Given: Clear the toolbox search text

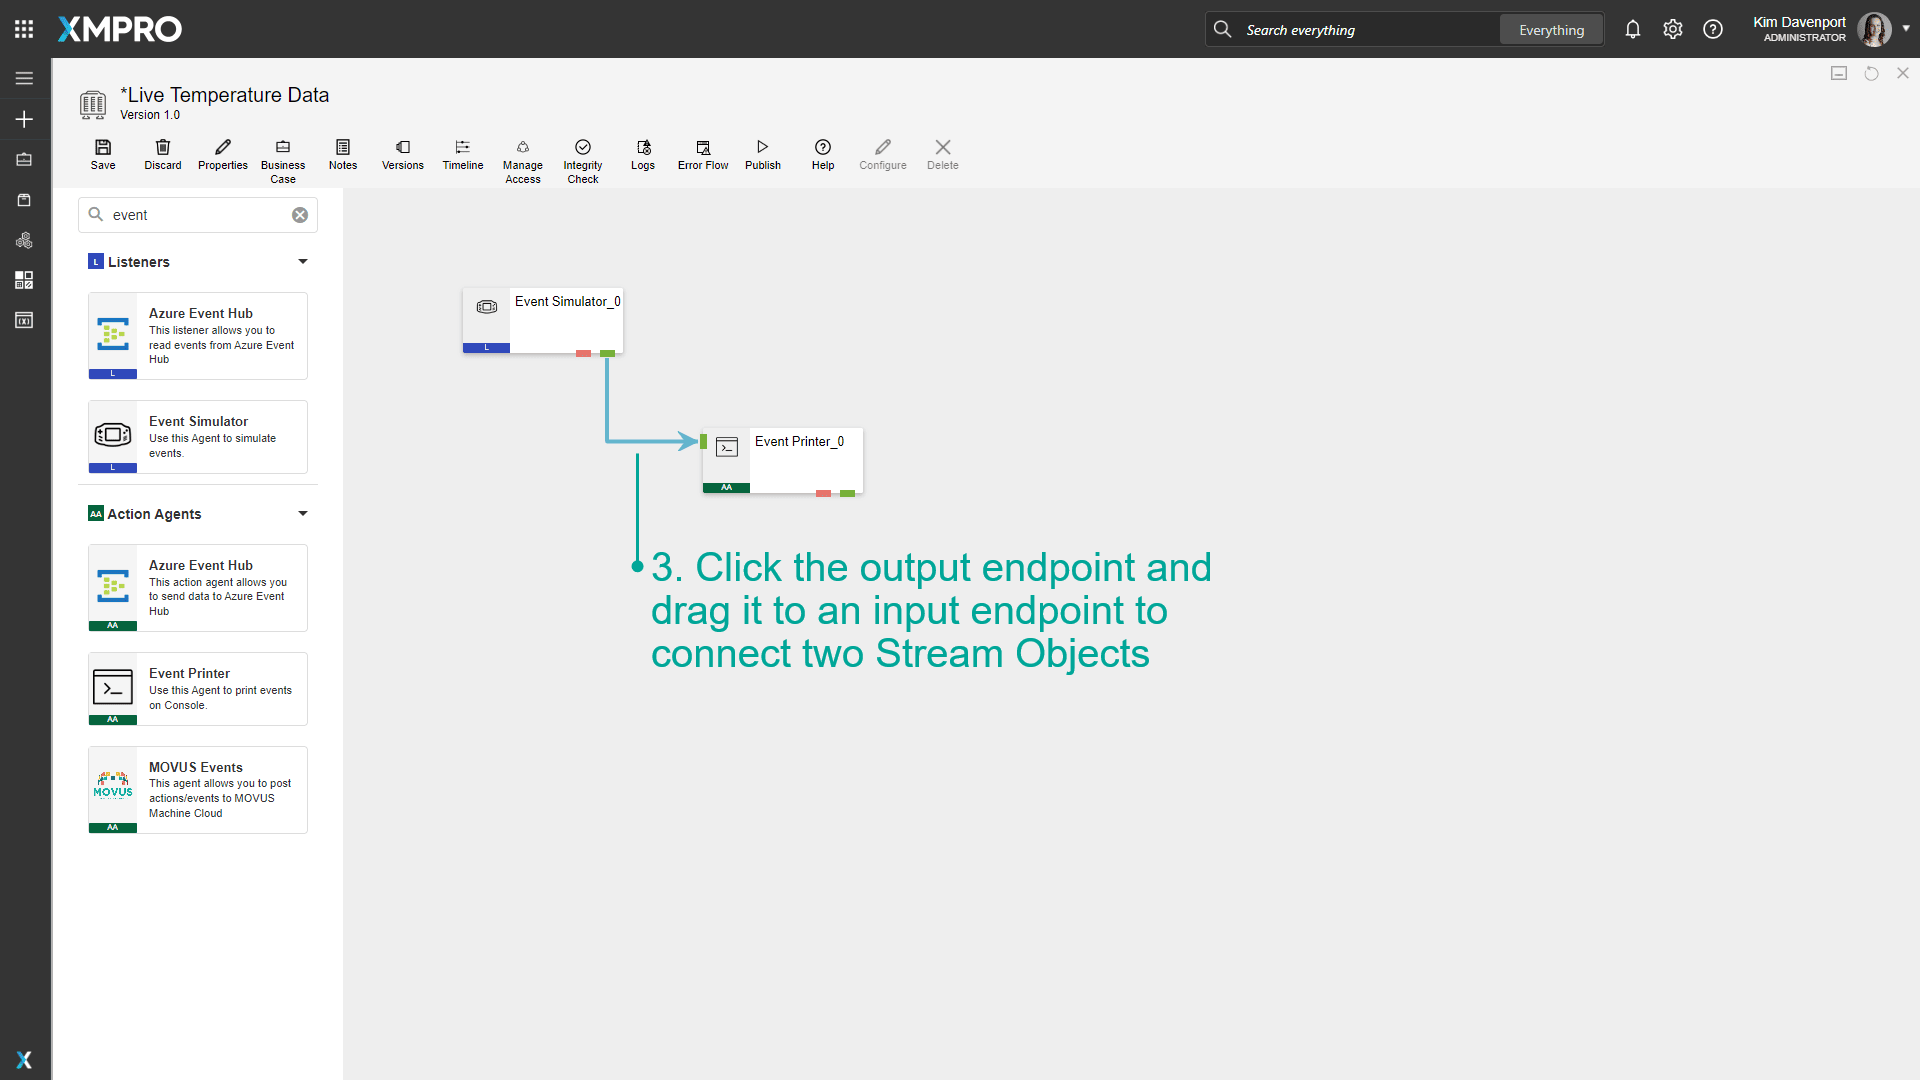Looking at the screenshot, I should (300, 215).
